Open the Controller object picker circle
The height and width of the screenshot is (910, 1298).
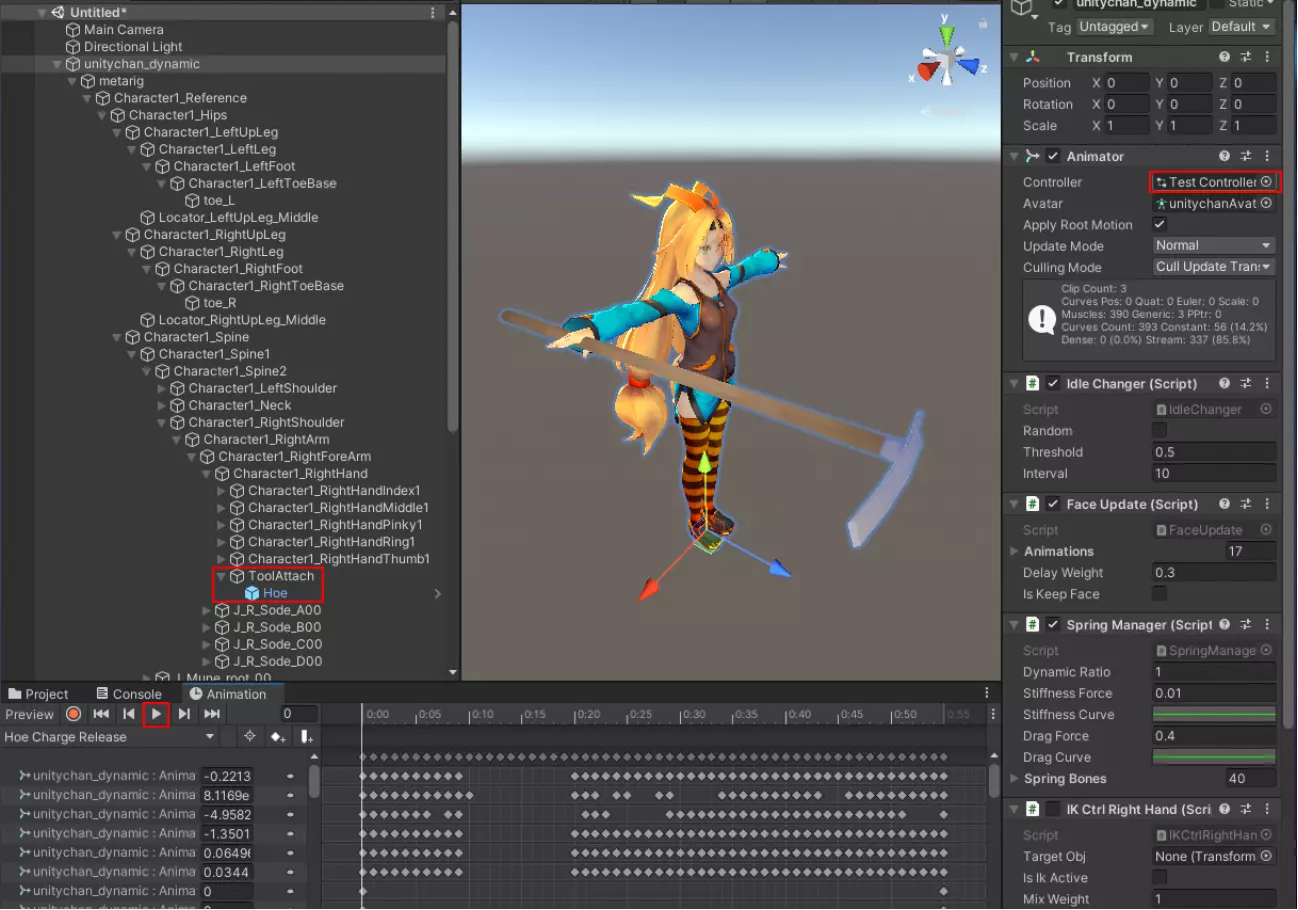tap(1266, 182)
